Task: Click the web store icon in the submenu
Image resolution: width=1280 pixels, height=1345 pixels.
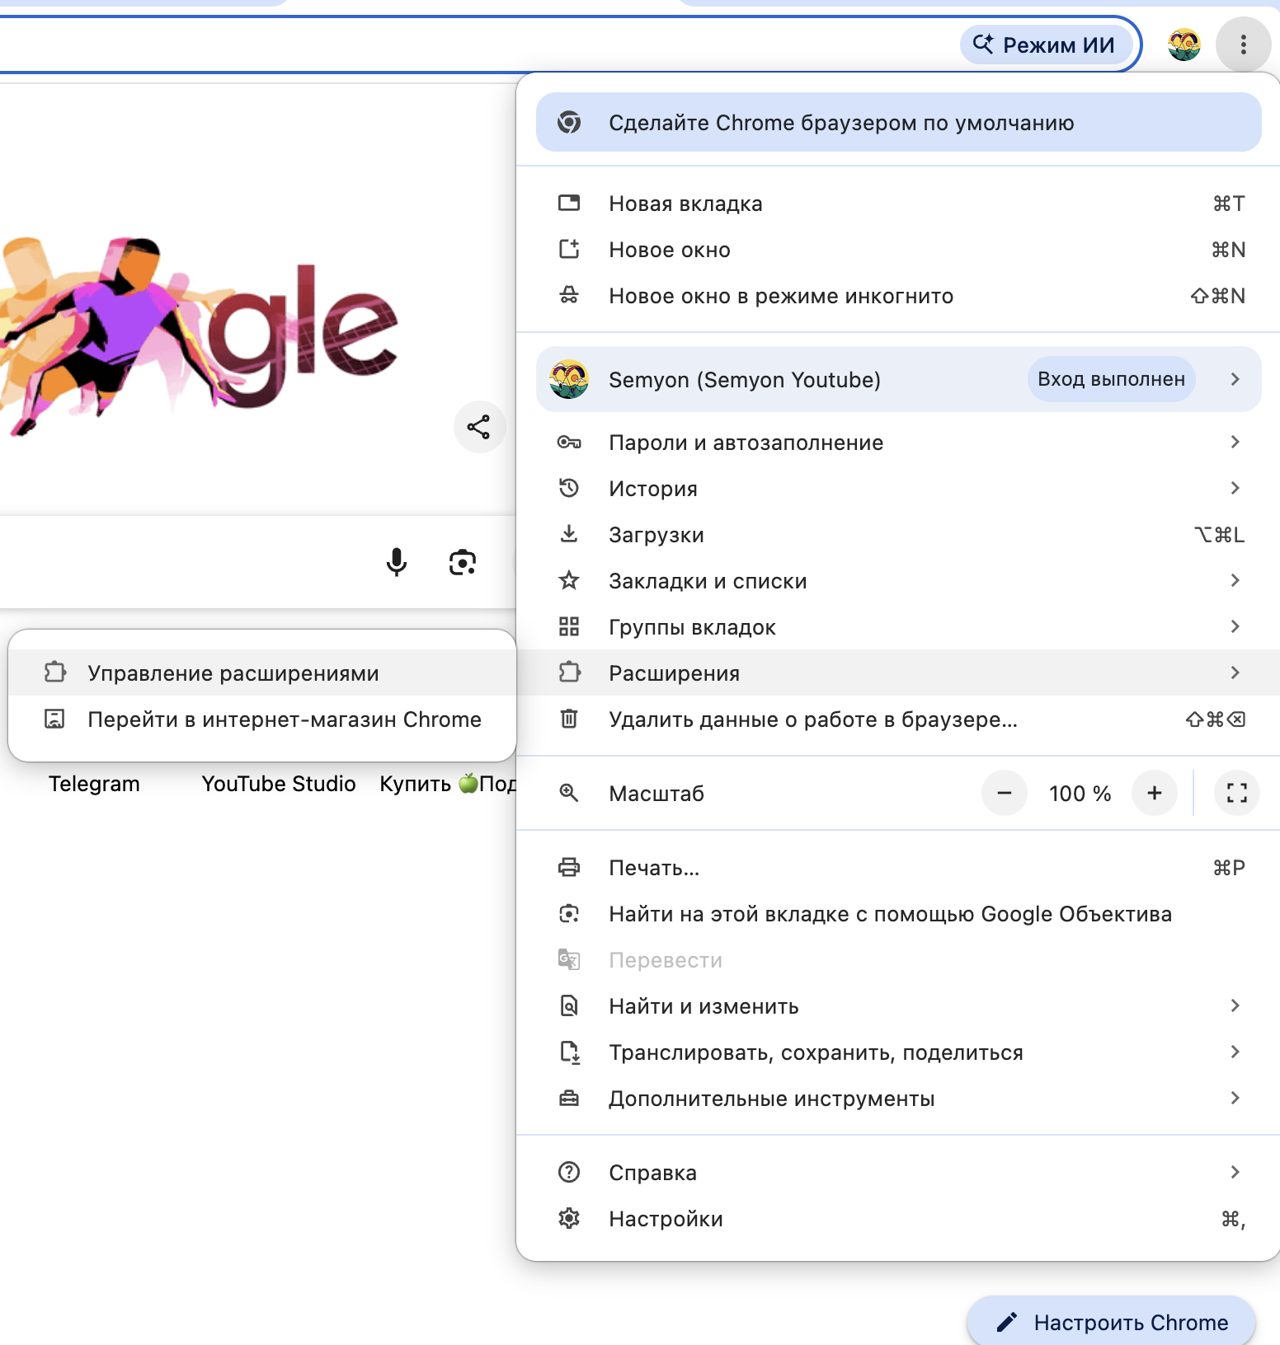Action: [55, 719]
